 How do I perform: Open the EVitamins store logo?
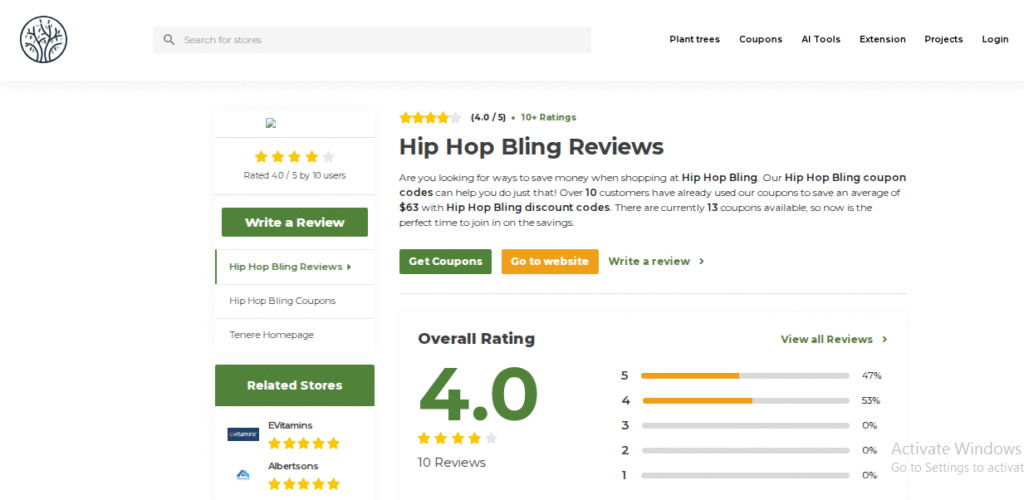click(x=243, y=434)
